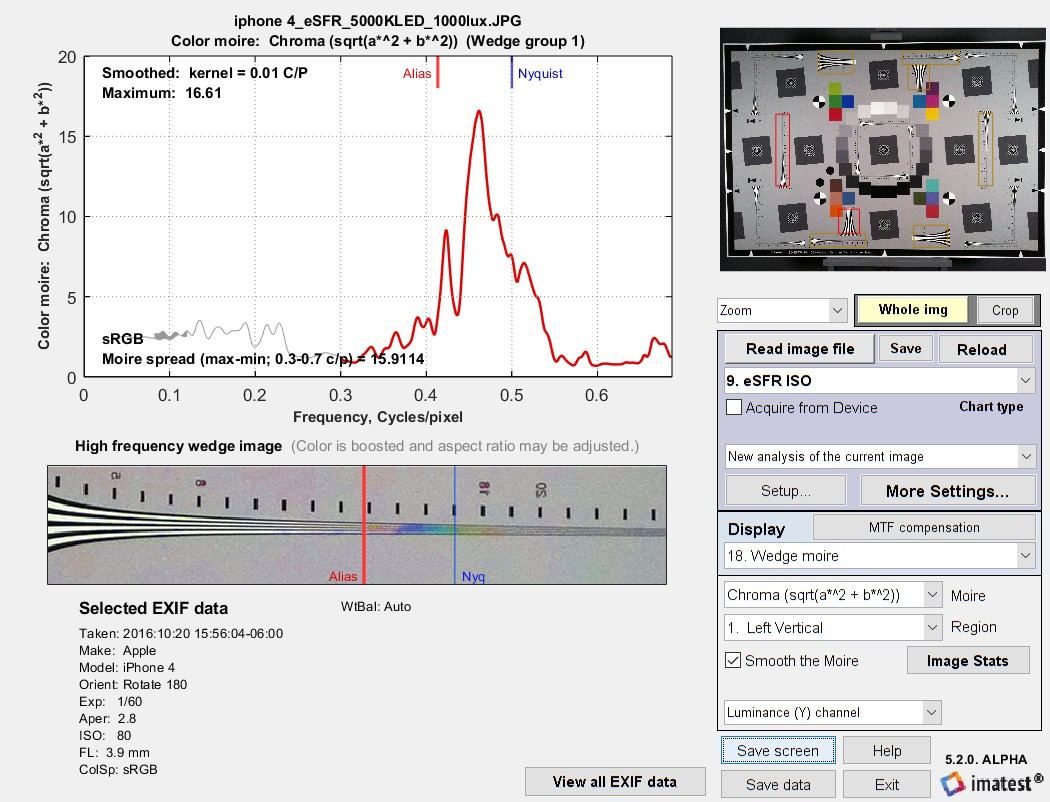Click the Imatest logo
Image resolution: width=1050 pixels, height=802 pixels.
(991, 783)
